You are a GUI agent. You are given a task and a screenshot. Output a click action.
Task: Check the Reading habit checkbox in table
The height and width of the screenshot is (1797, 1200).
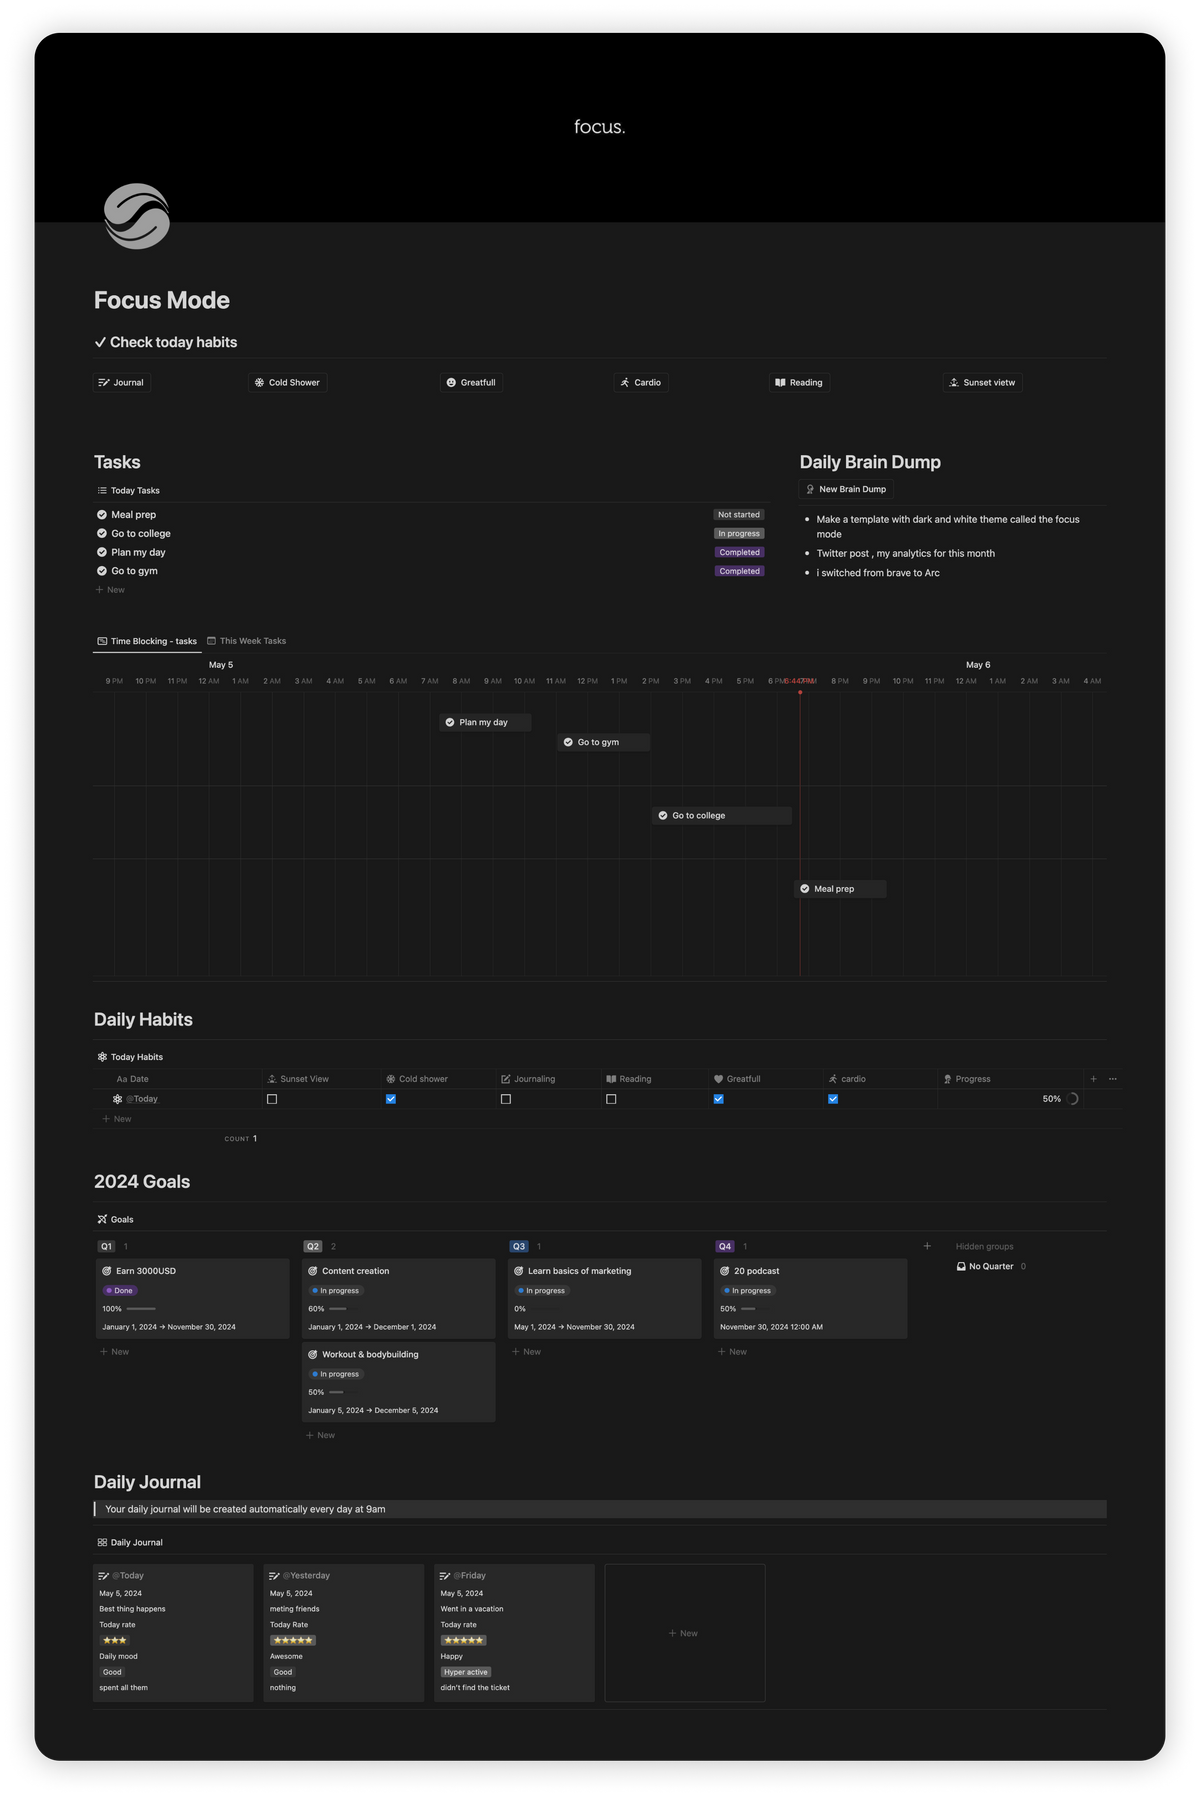pos(611,1099)
